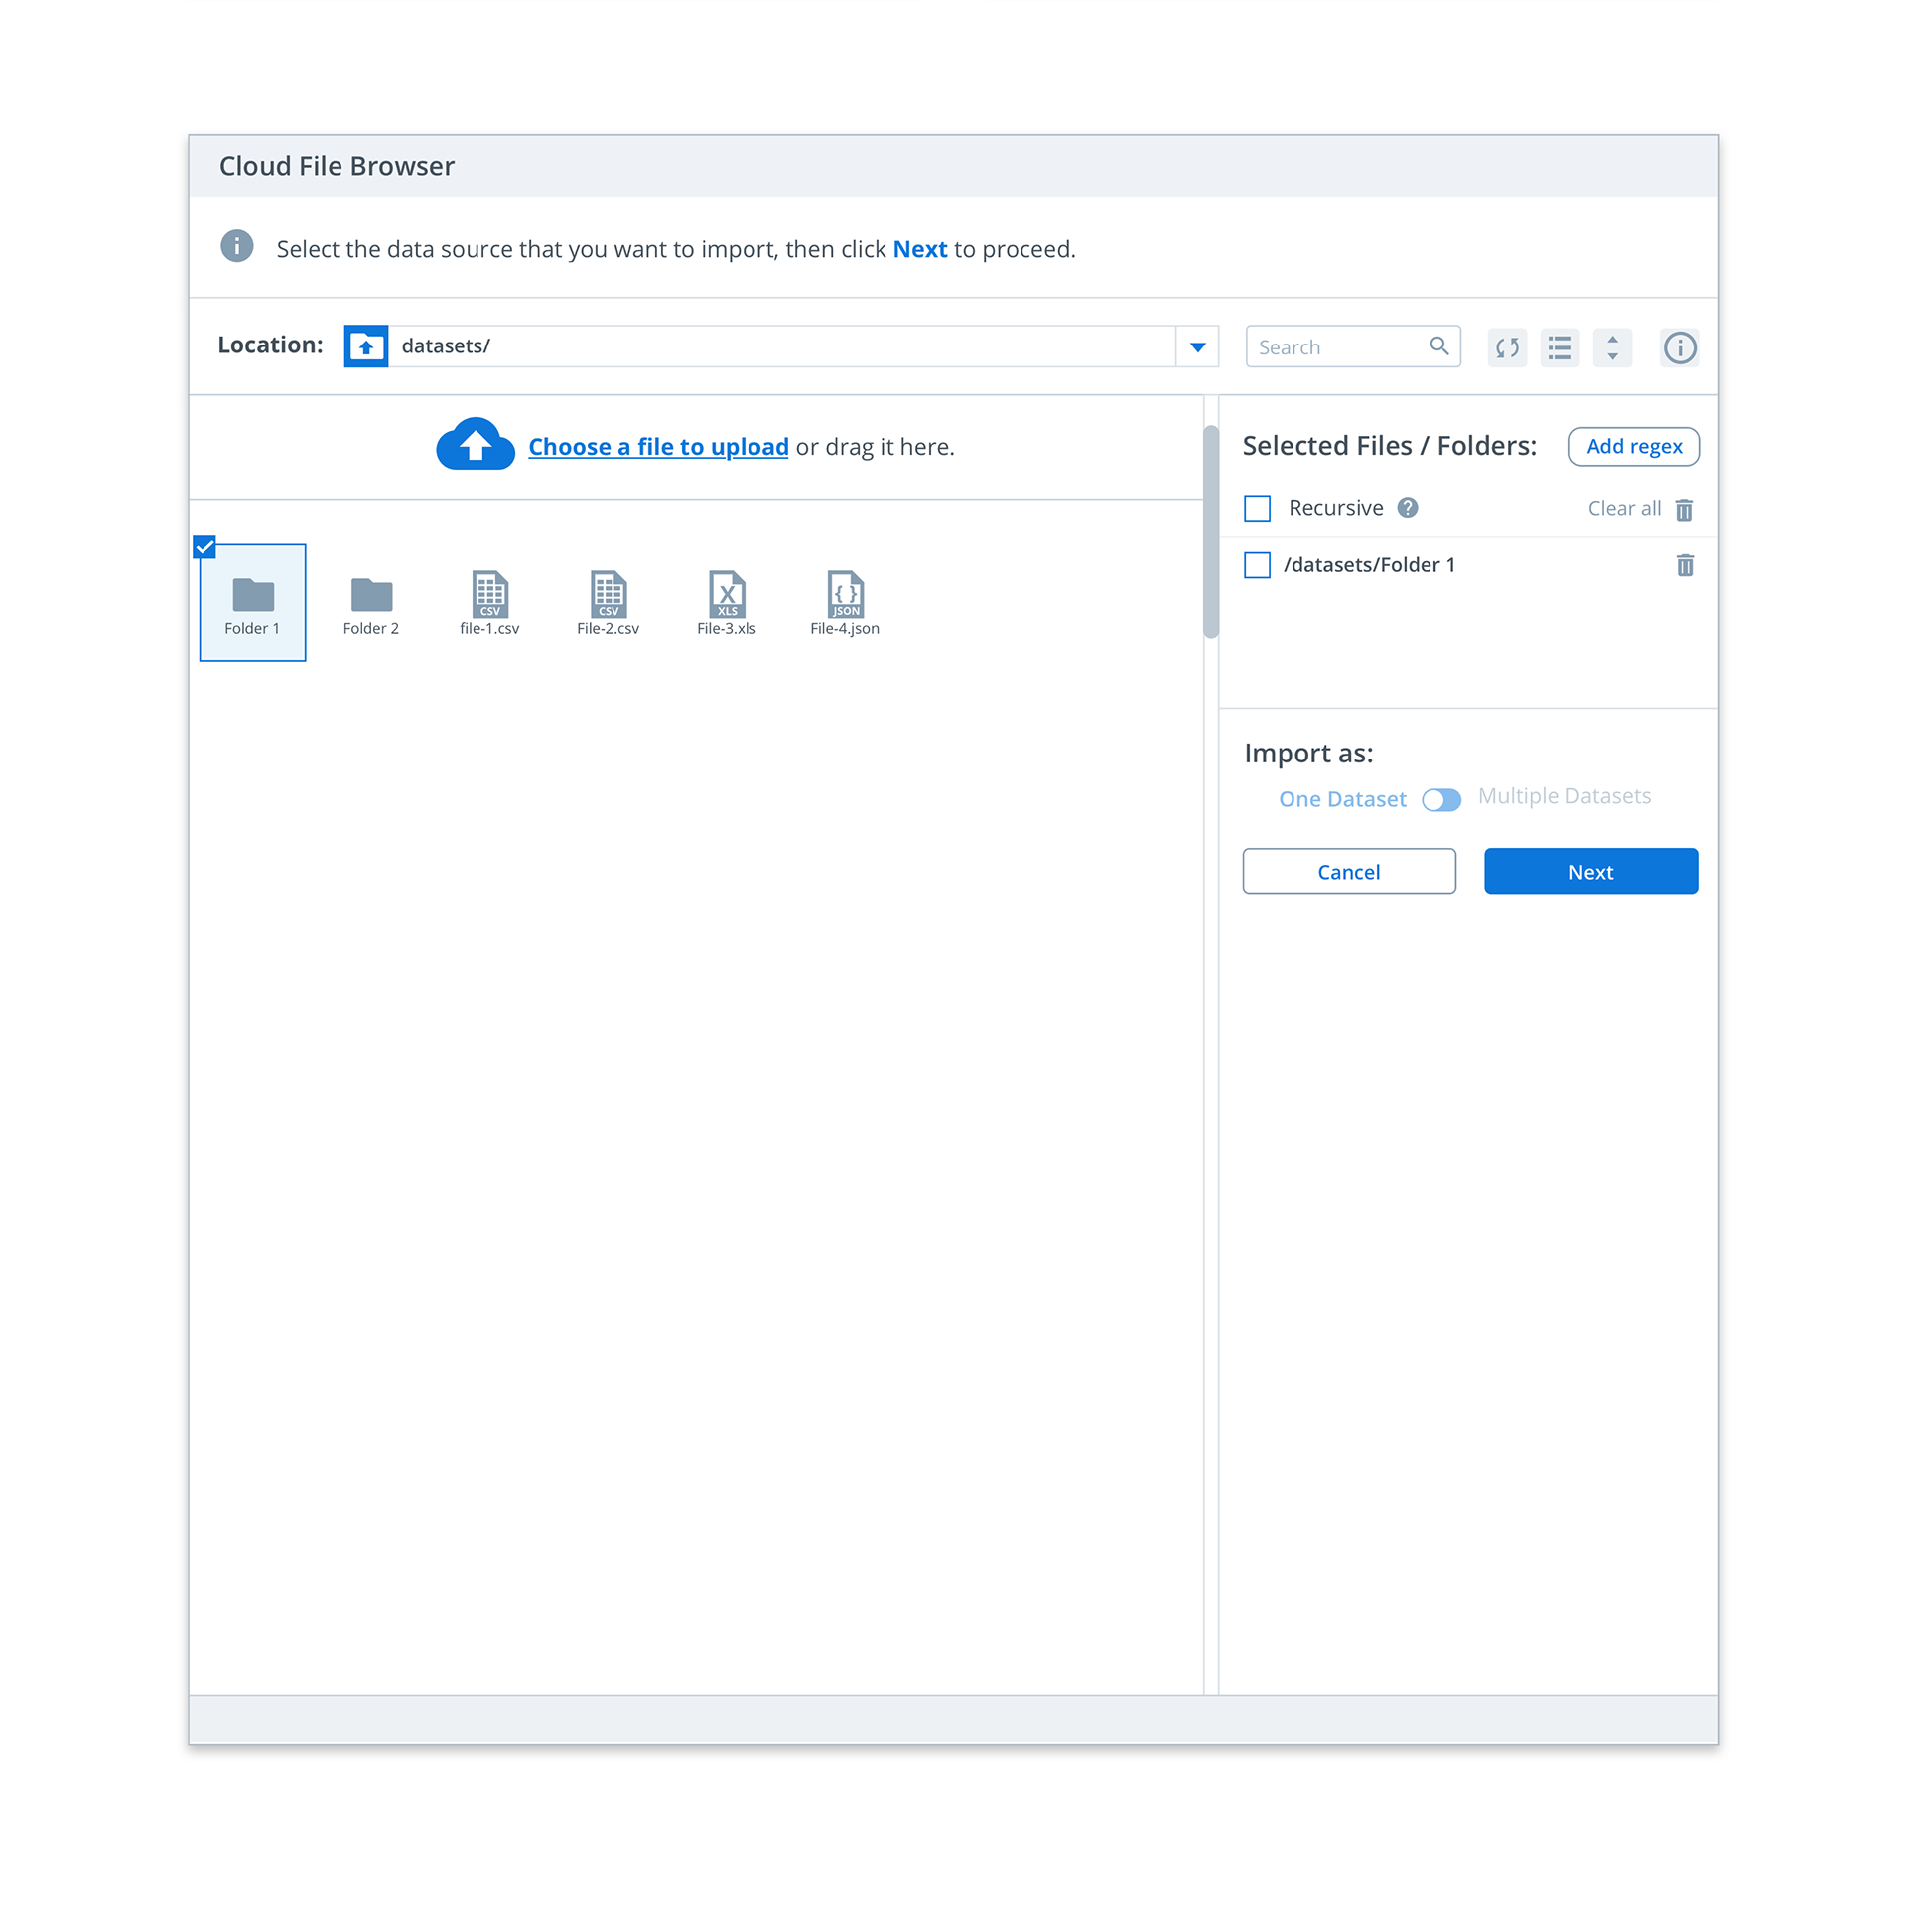Screen dimensions: 1906x1932
Task: Select the File-4.json file icon
Action: click(x=845, y=594)
